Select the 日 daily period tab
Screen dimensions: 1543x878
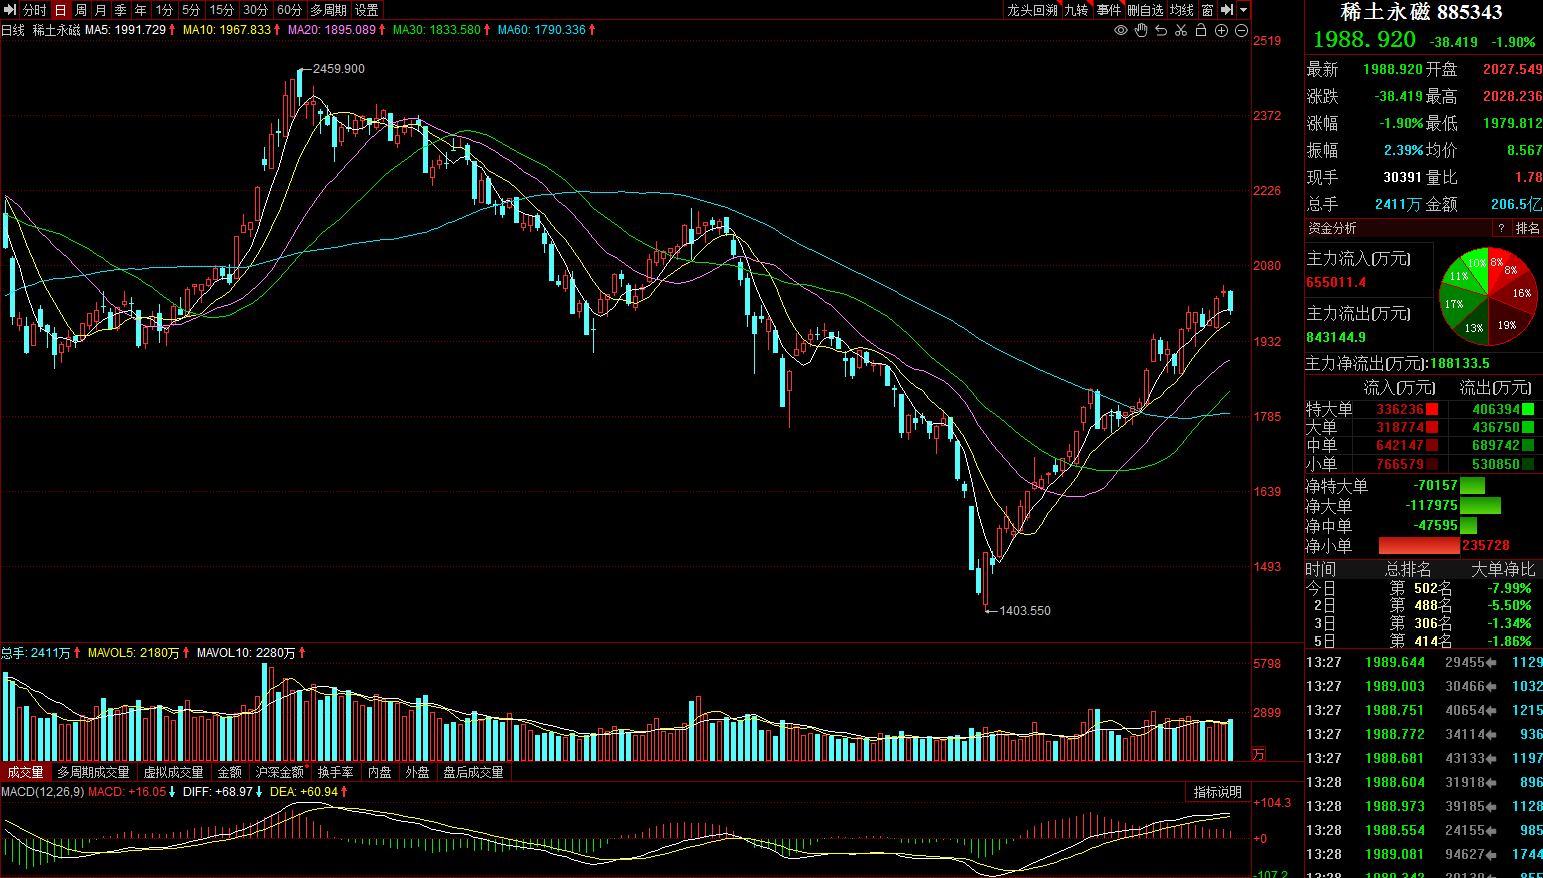tap(61, 10)
